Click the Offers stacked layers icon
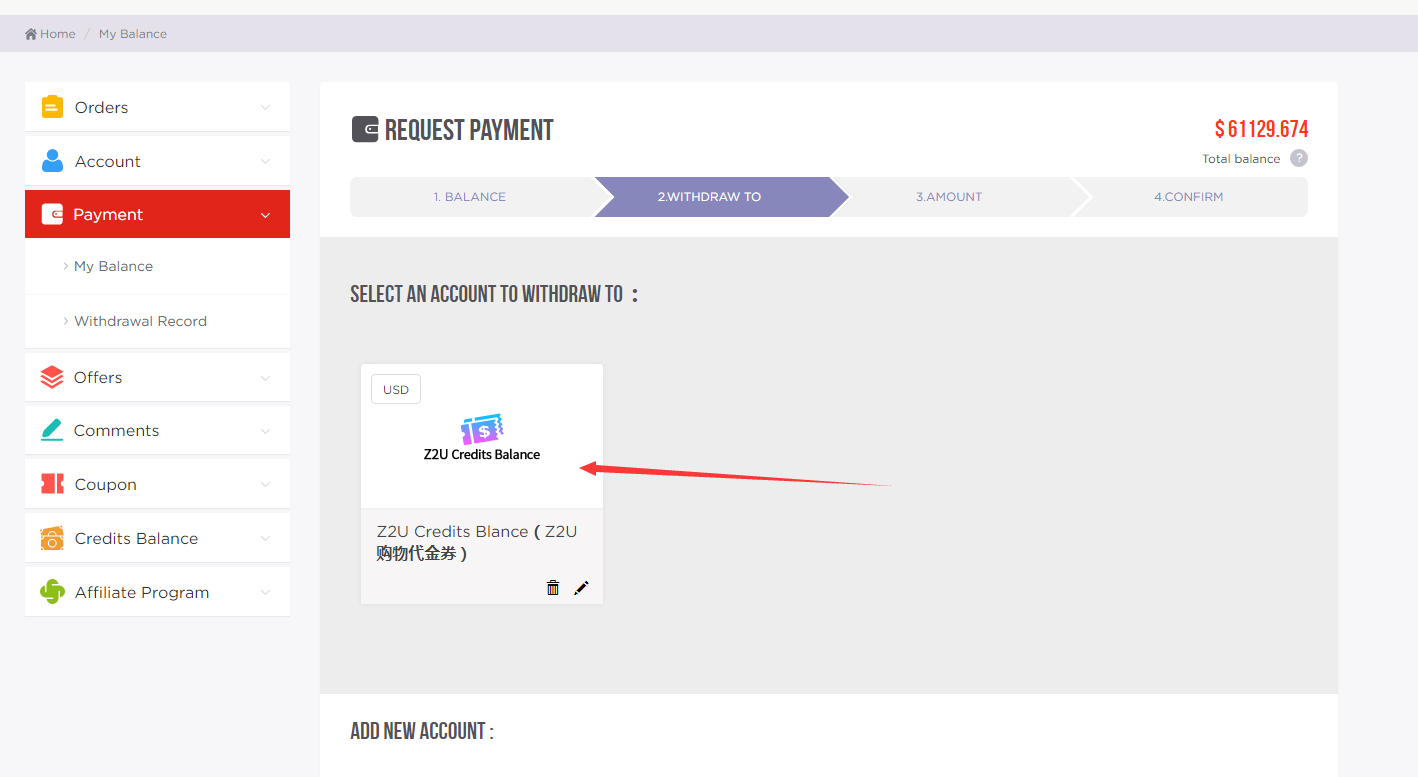The image size is (1418, 777). pos(52,377)
